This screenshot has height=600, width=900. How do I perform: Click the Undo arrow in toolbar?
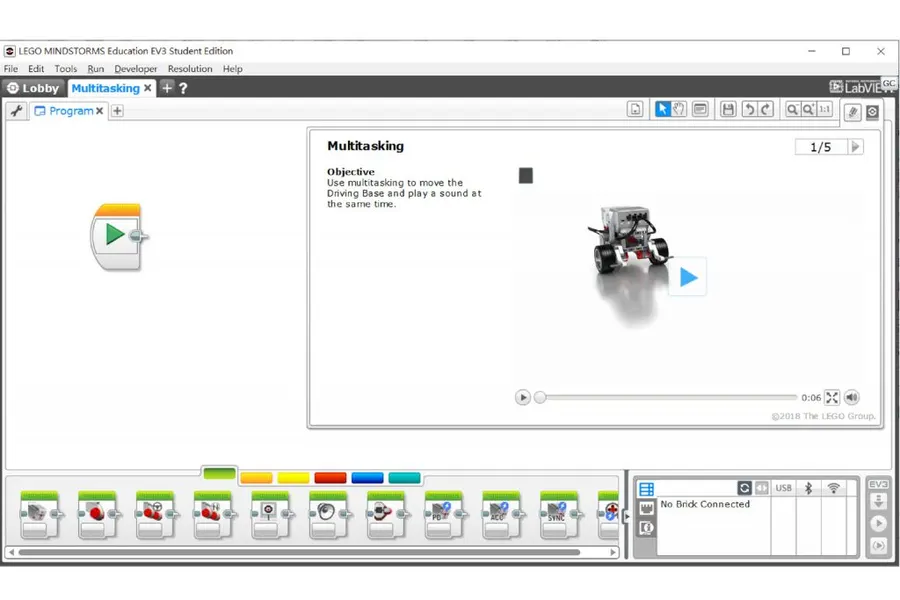749,109
